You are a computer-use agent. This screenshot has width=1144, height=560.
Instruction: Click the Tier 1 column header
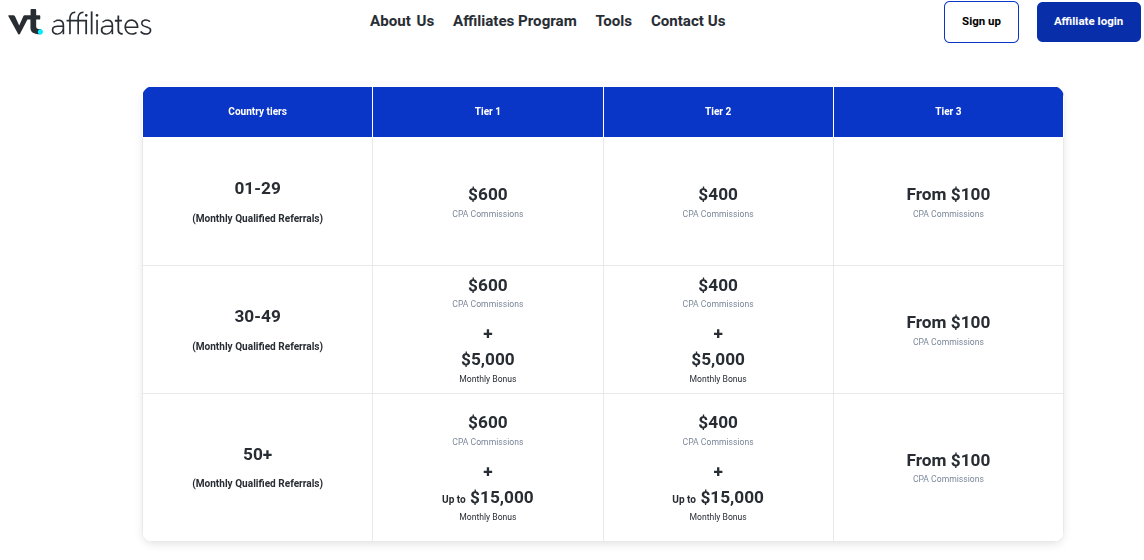click(x=487, y=112)
